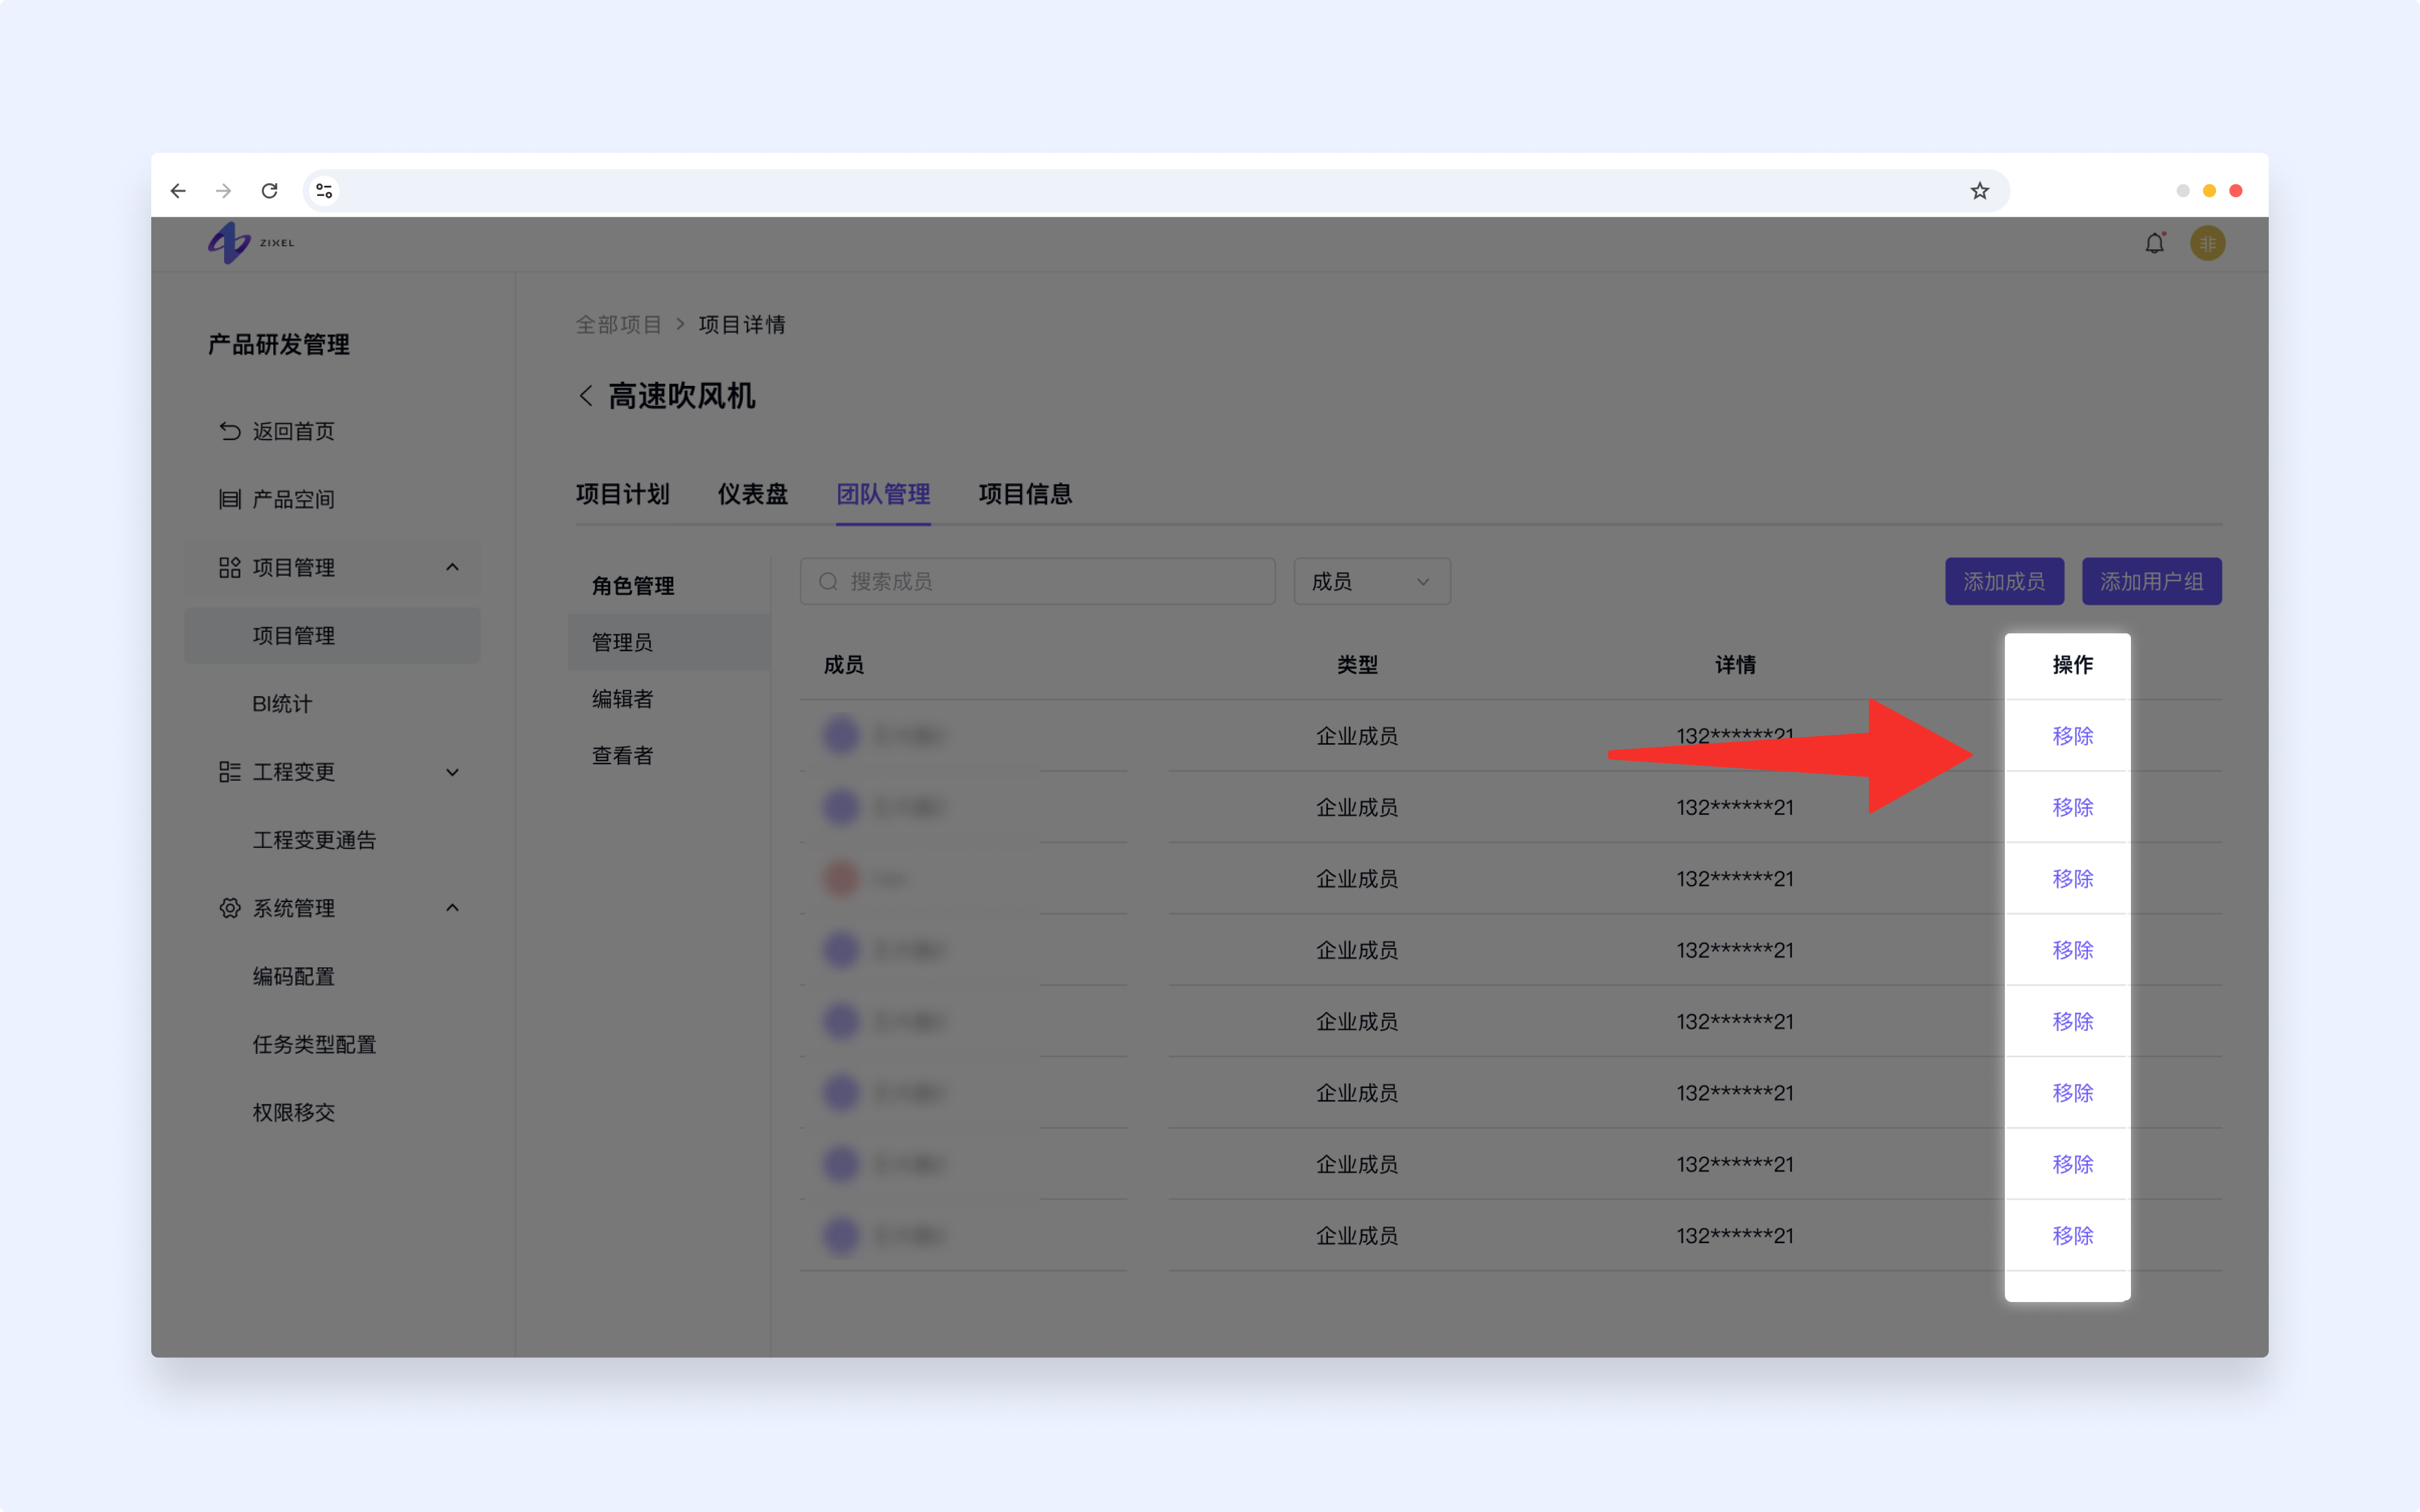Click the red avatar in third row
Image resolution: width=2420 pixels, height=1512 pixels.
(x=841, y=879)
